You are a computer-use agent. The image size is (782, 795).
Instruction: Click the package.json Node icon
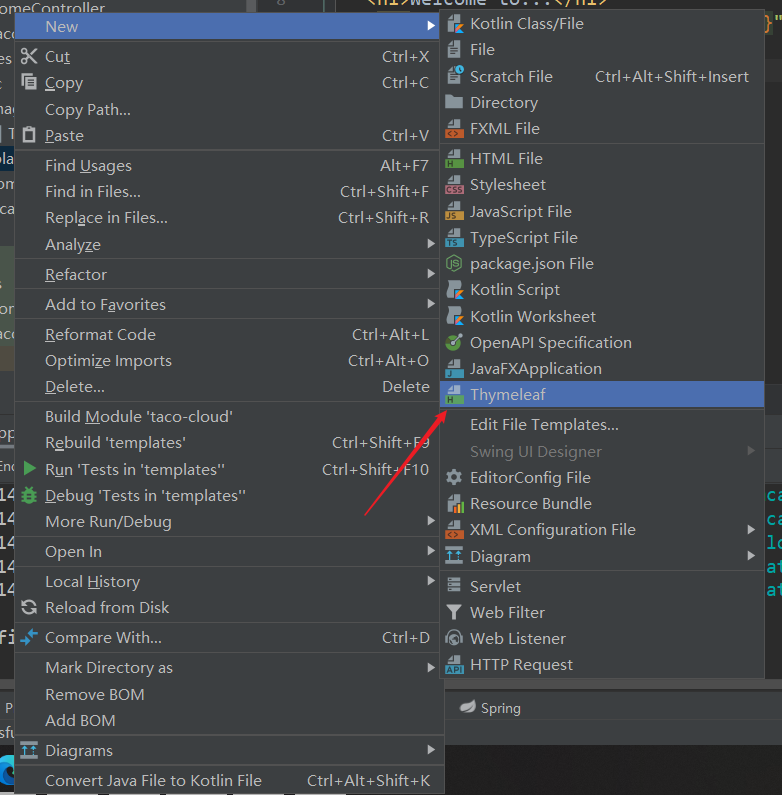pyautogui.click(x=454, y=264)
